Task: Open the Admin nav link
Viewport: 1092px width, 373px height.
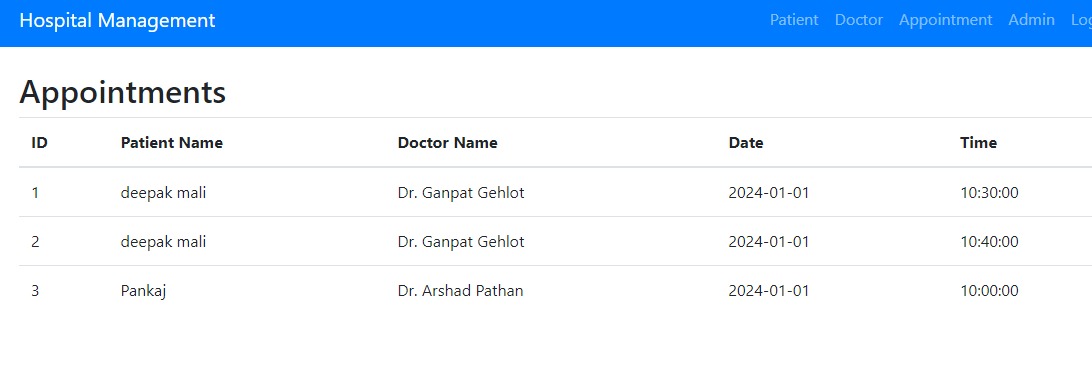Action: point(1031,20)
